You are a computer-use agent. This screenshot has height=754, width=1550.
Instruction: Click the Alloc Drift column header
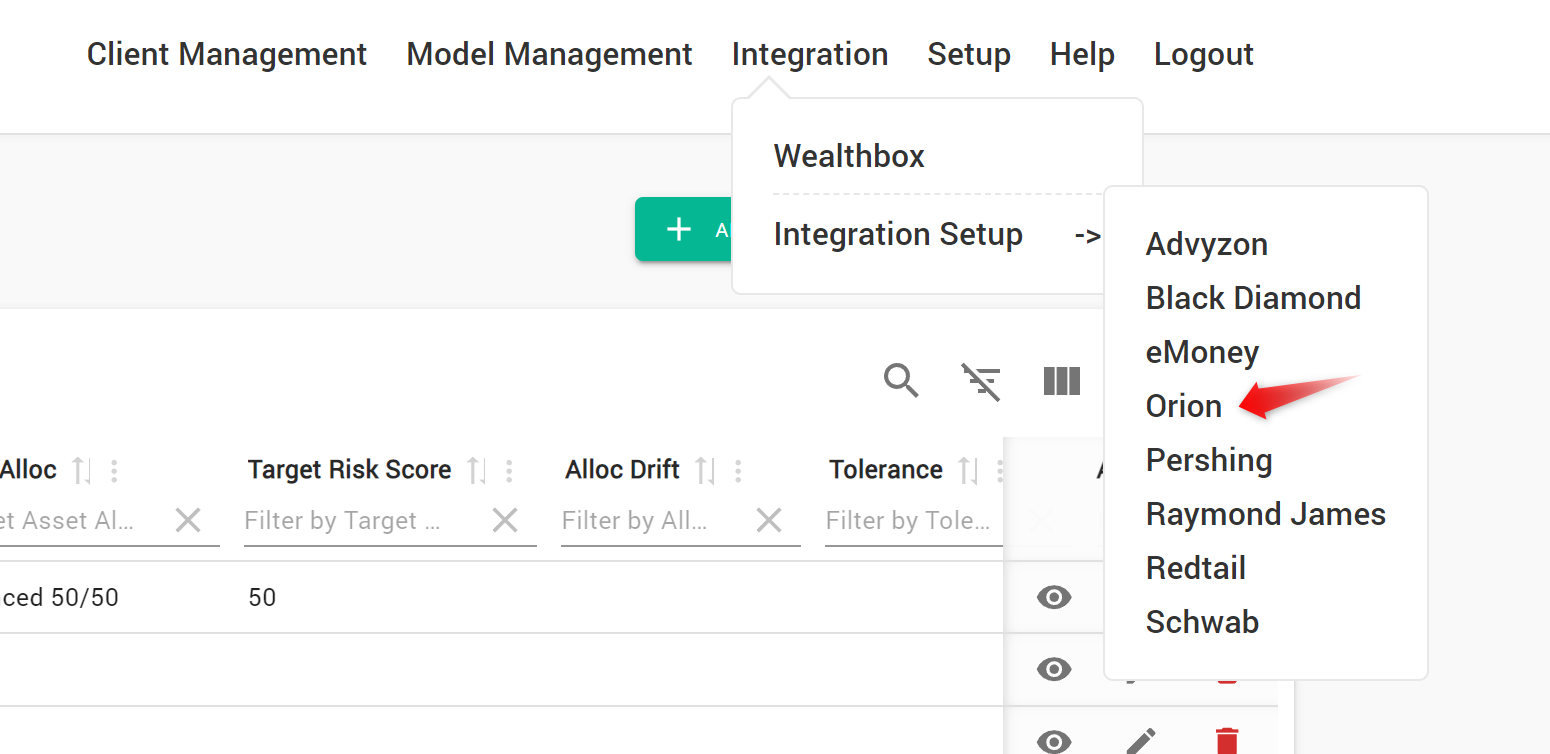(x=622, y=470)
